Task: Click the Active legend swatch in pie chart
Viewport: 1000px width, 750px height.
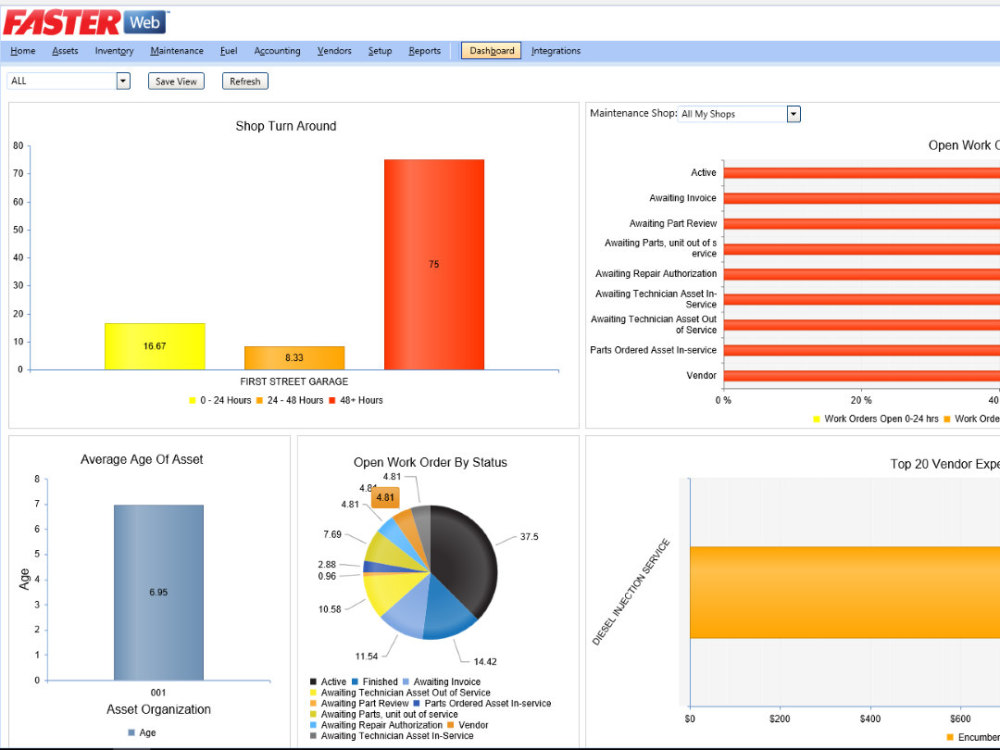Action: pos(313,682)
